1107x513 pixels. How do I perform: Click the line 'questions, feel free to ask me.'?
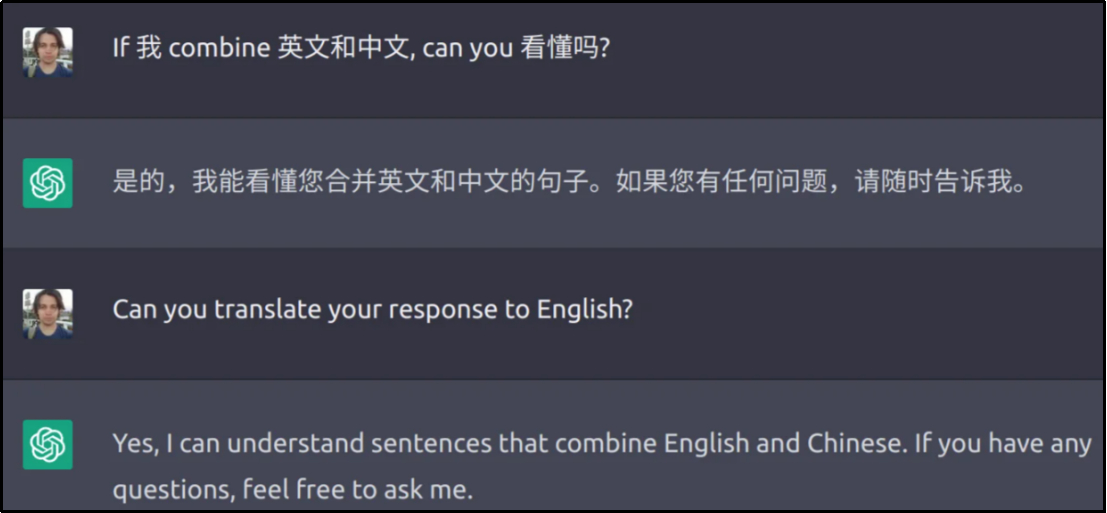coord(291,490)
